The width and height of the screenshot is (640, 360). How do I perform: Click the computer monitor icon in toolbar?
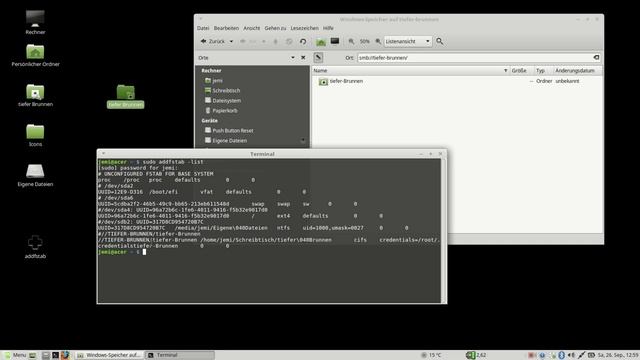pyautogui.click(x=335, y=41)
